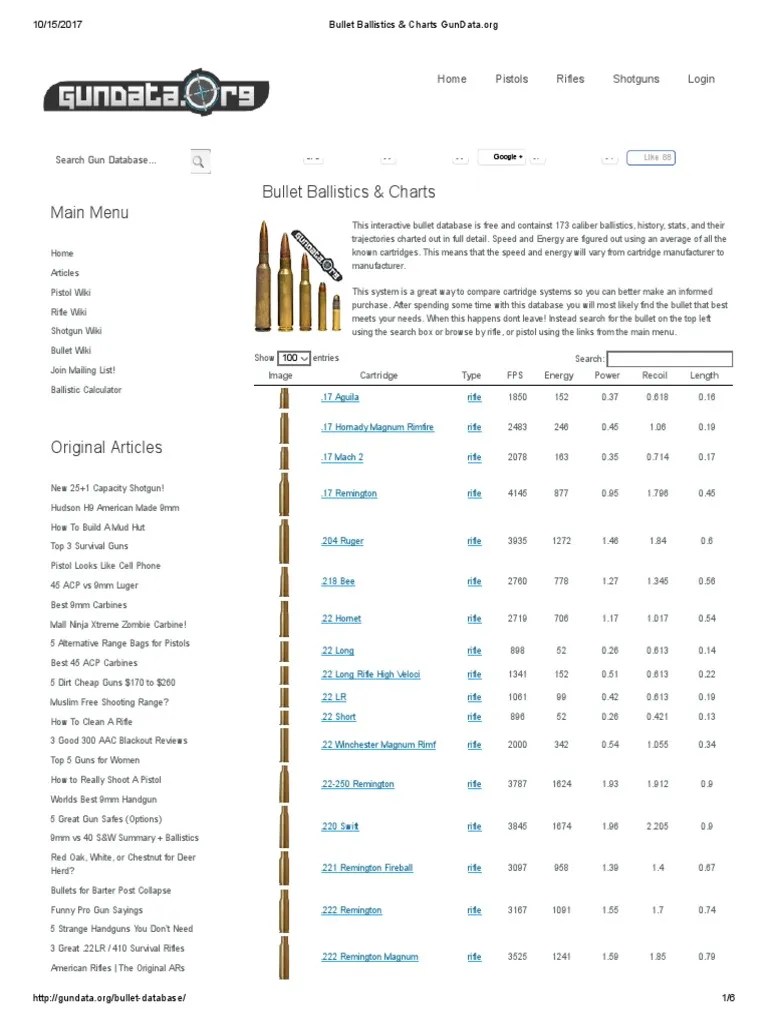Open Pistol Wiki in Main Menu
Image resolution: width=768 pixels, height=1024 pixels.
(71, 293)
